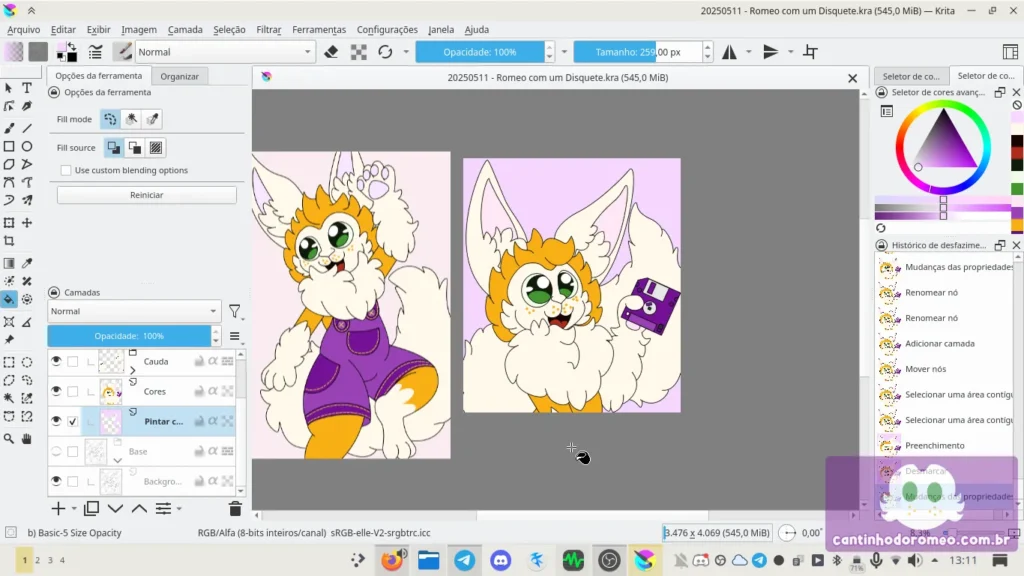
Task: Toggle vertical mirror tool
Action: [771, 52]
